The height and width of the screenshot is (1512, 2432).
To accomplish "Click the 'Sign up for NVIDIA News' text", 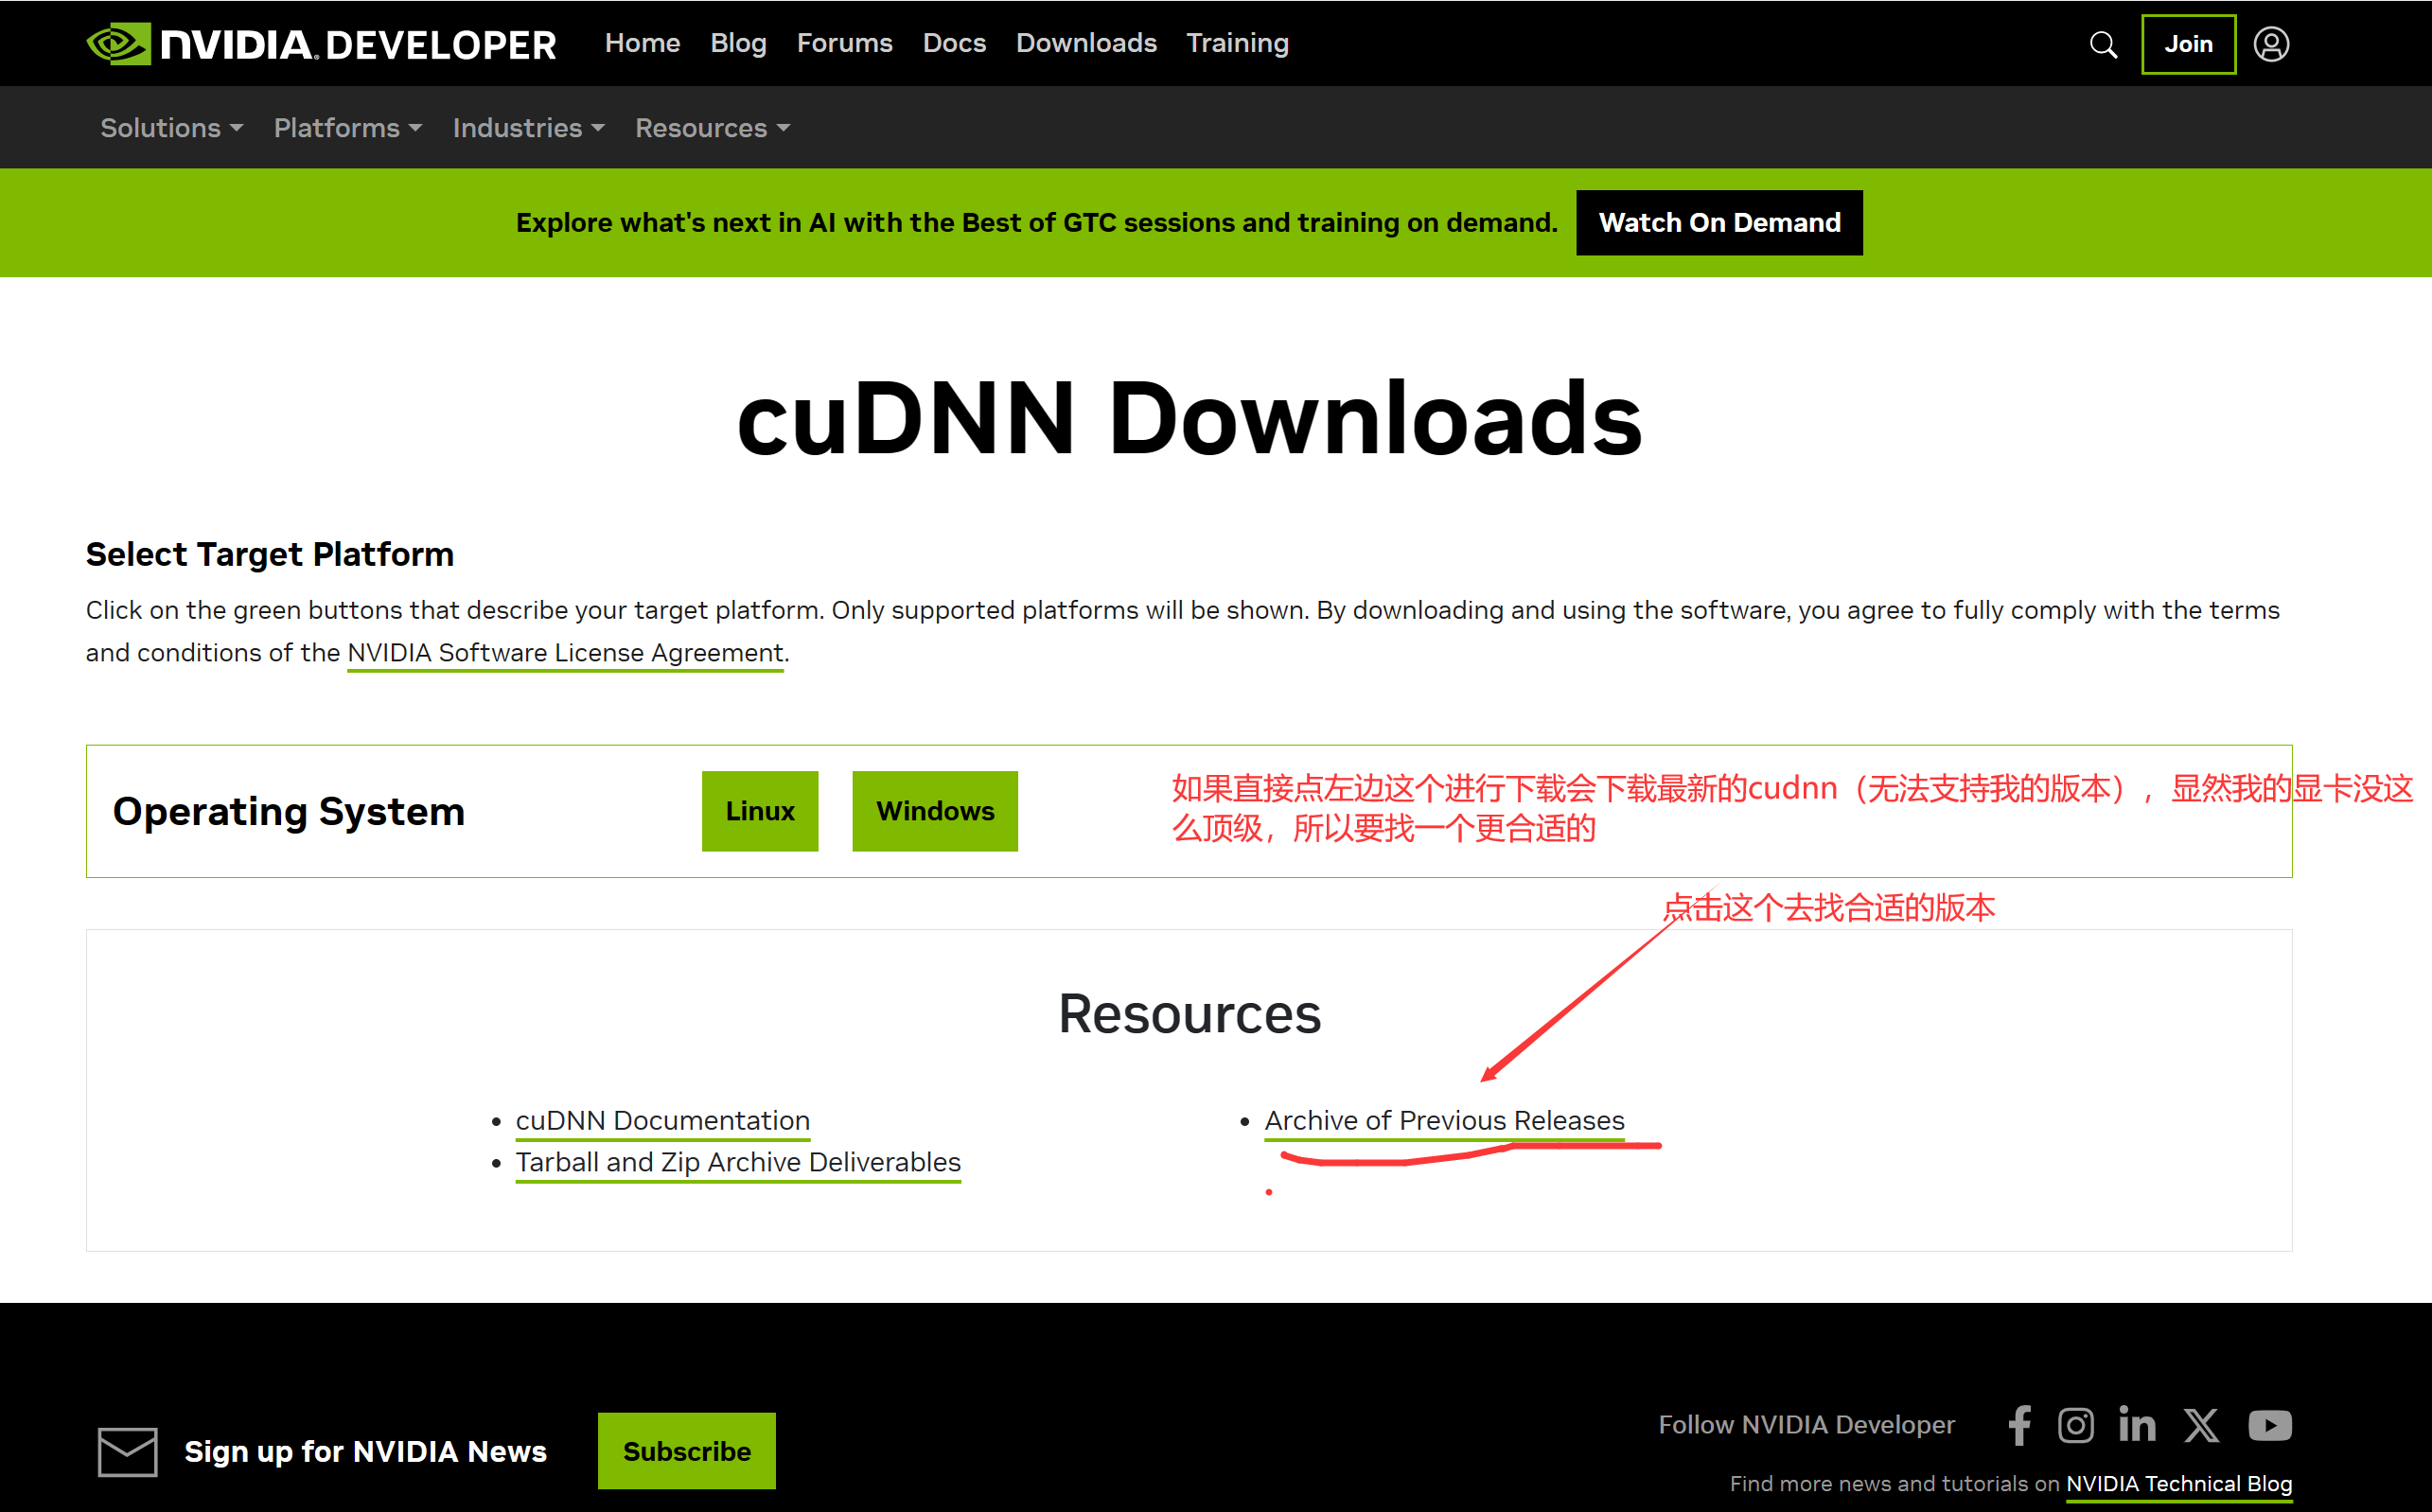I will (365, 1451).
